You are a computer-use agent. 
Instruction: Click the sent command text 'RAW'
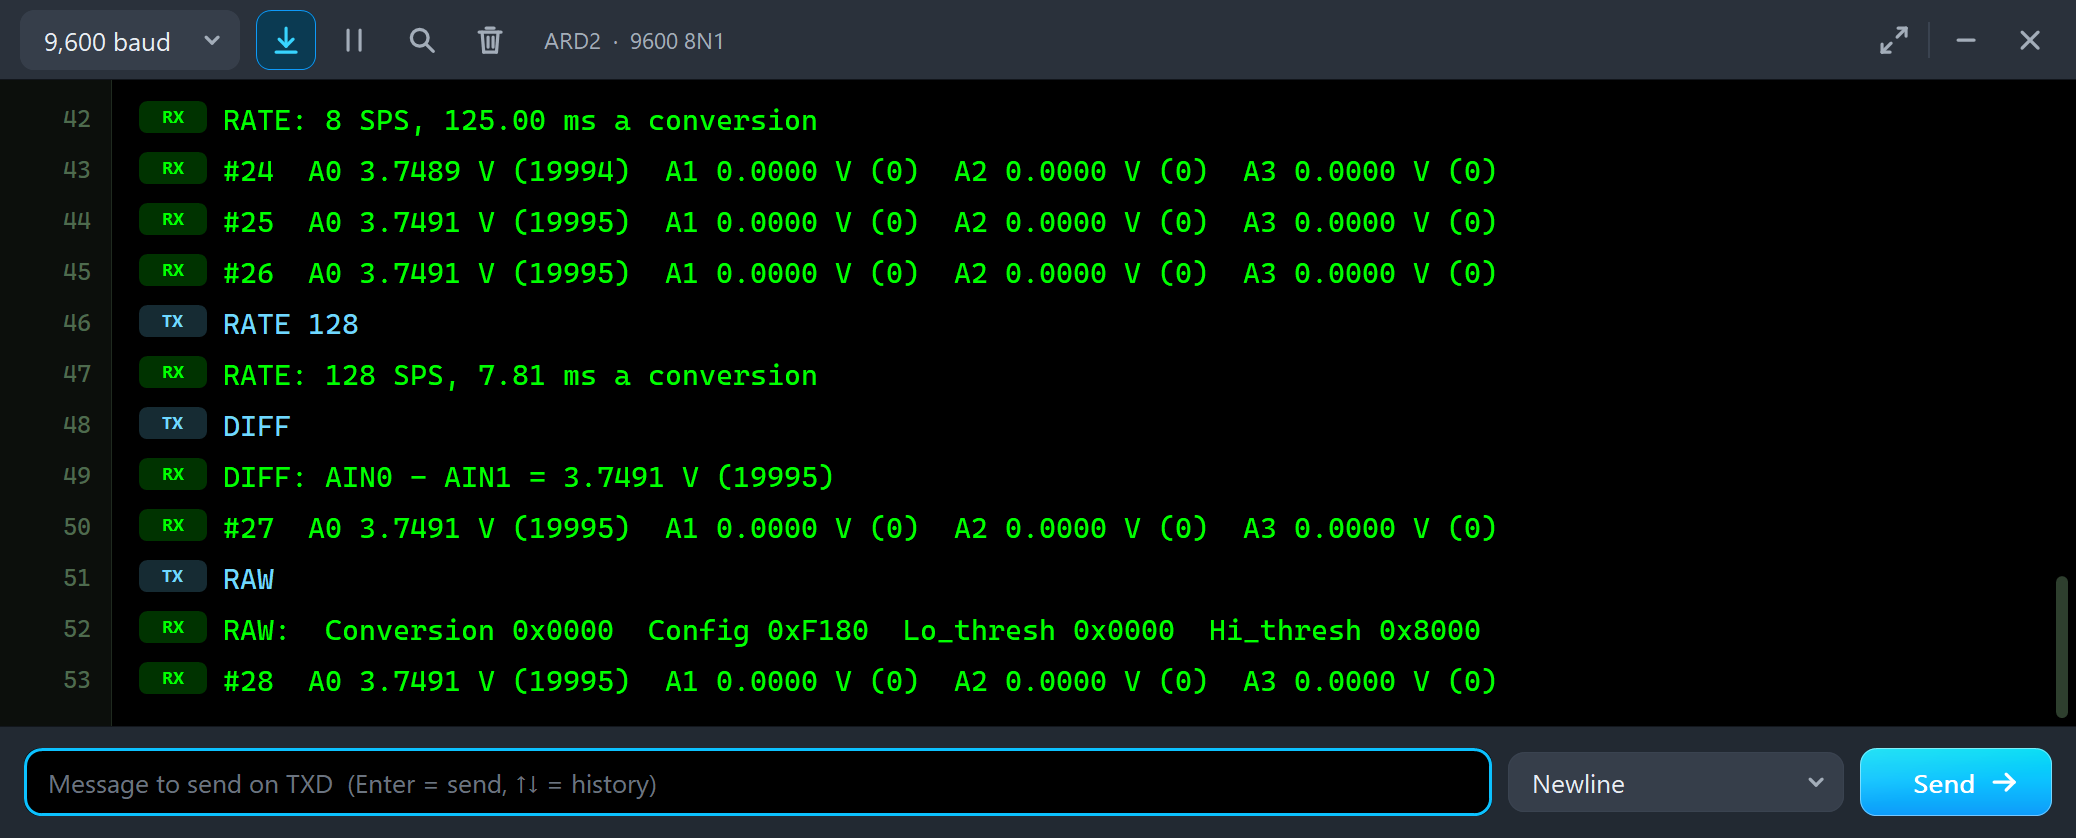tap(249, 580)
